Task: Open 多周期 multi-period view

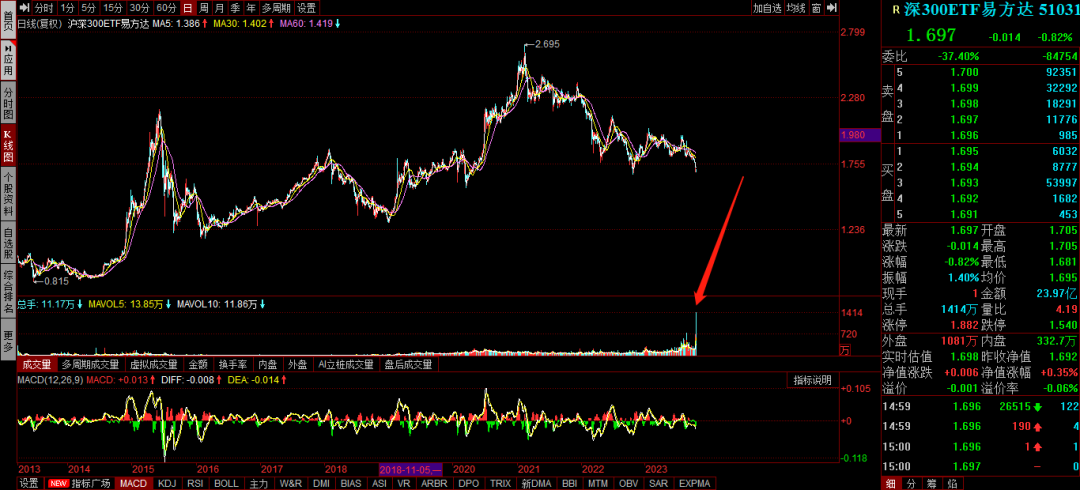Action: 276,8
